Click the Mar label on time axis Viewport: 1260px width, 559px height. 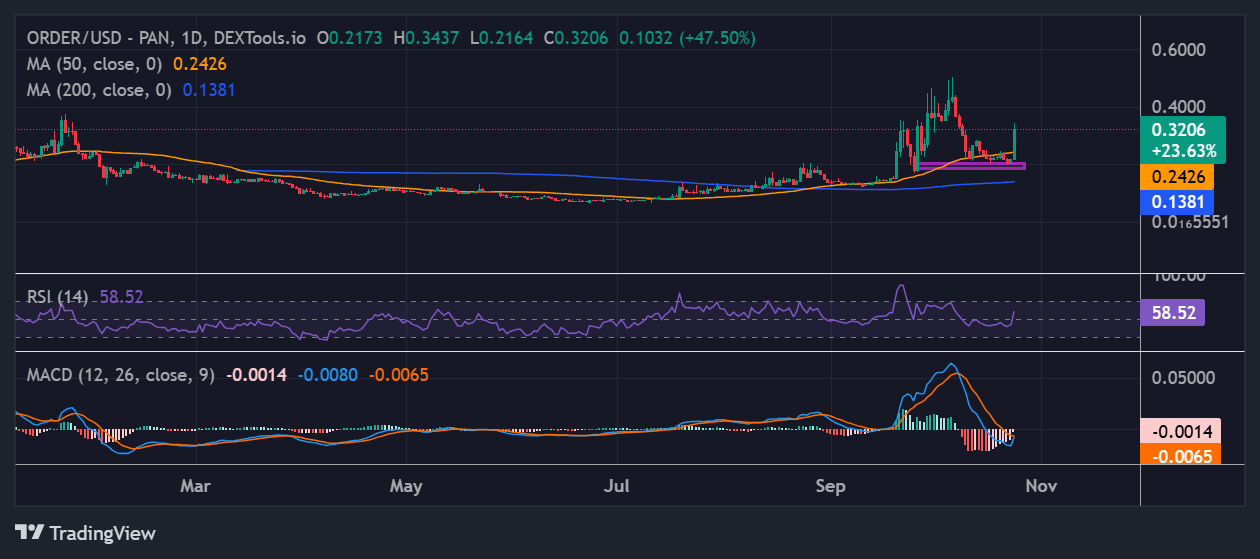(195, 486)
